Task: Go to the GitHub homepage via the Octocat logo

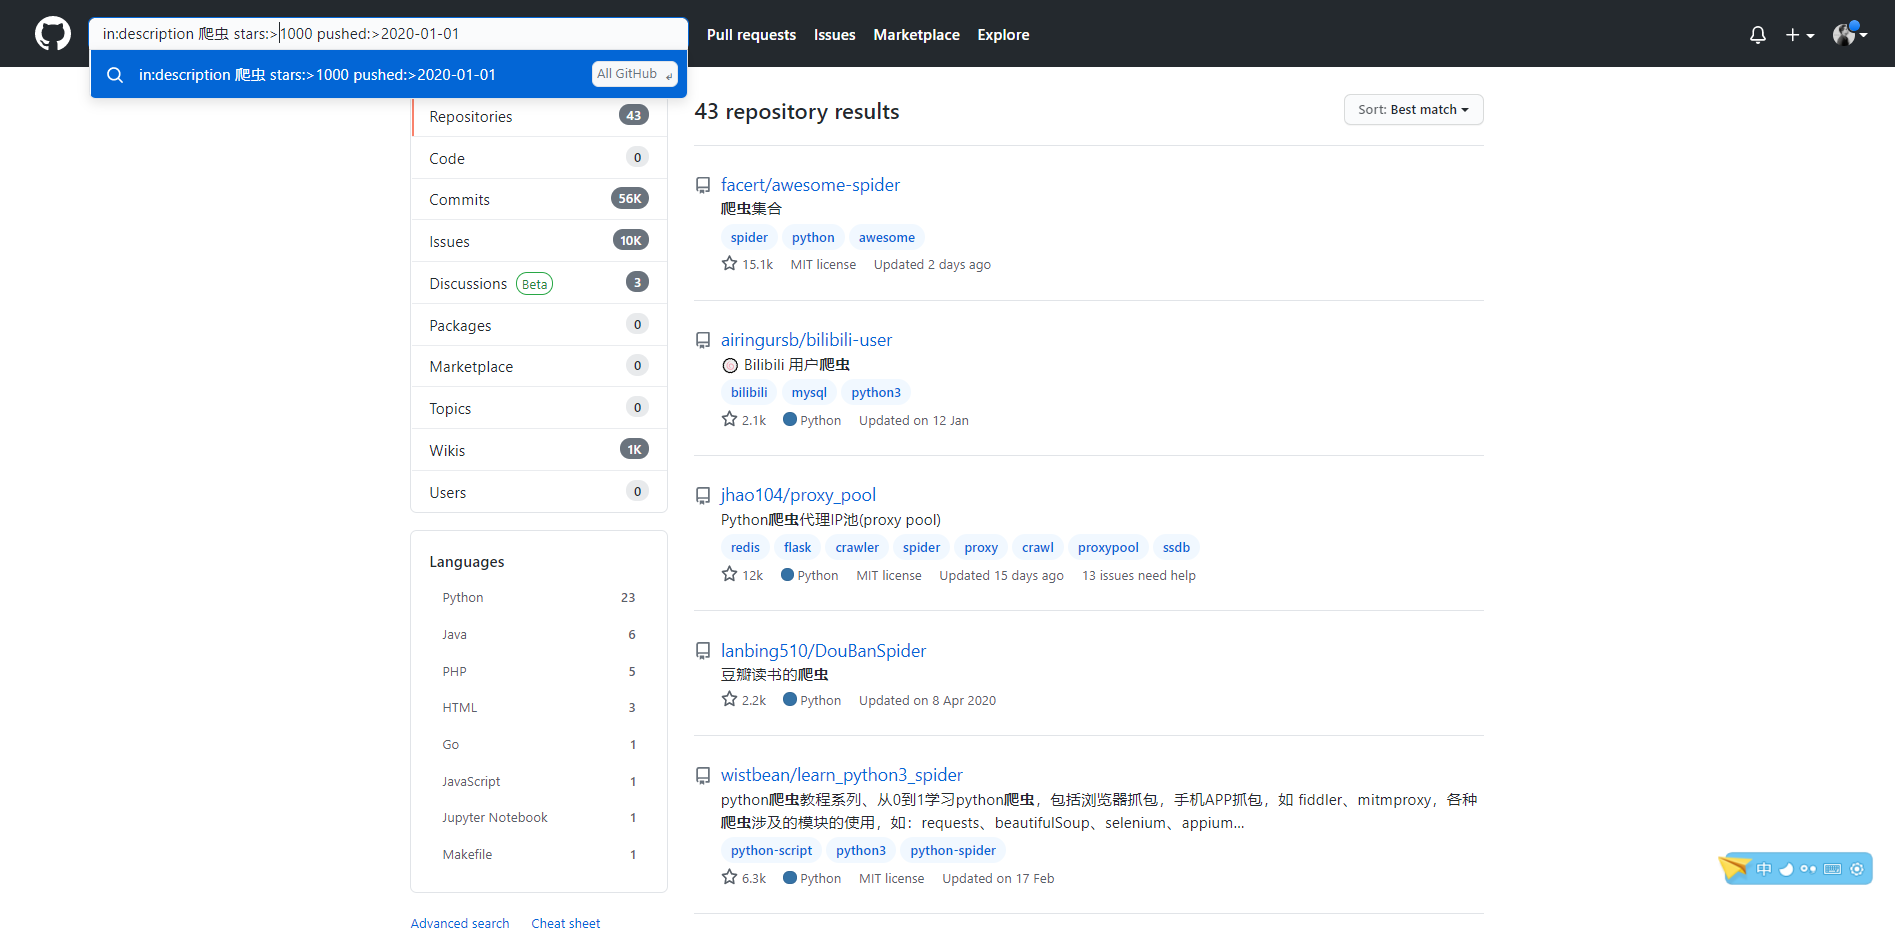Action: (53, 34)
